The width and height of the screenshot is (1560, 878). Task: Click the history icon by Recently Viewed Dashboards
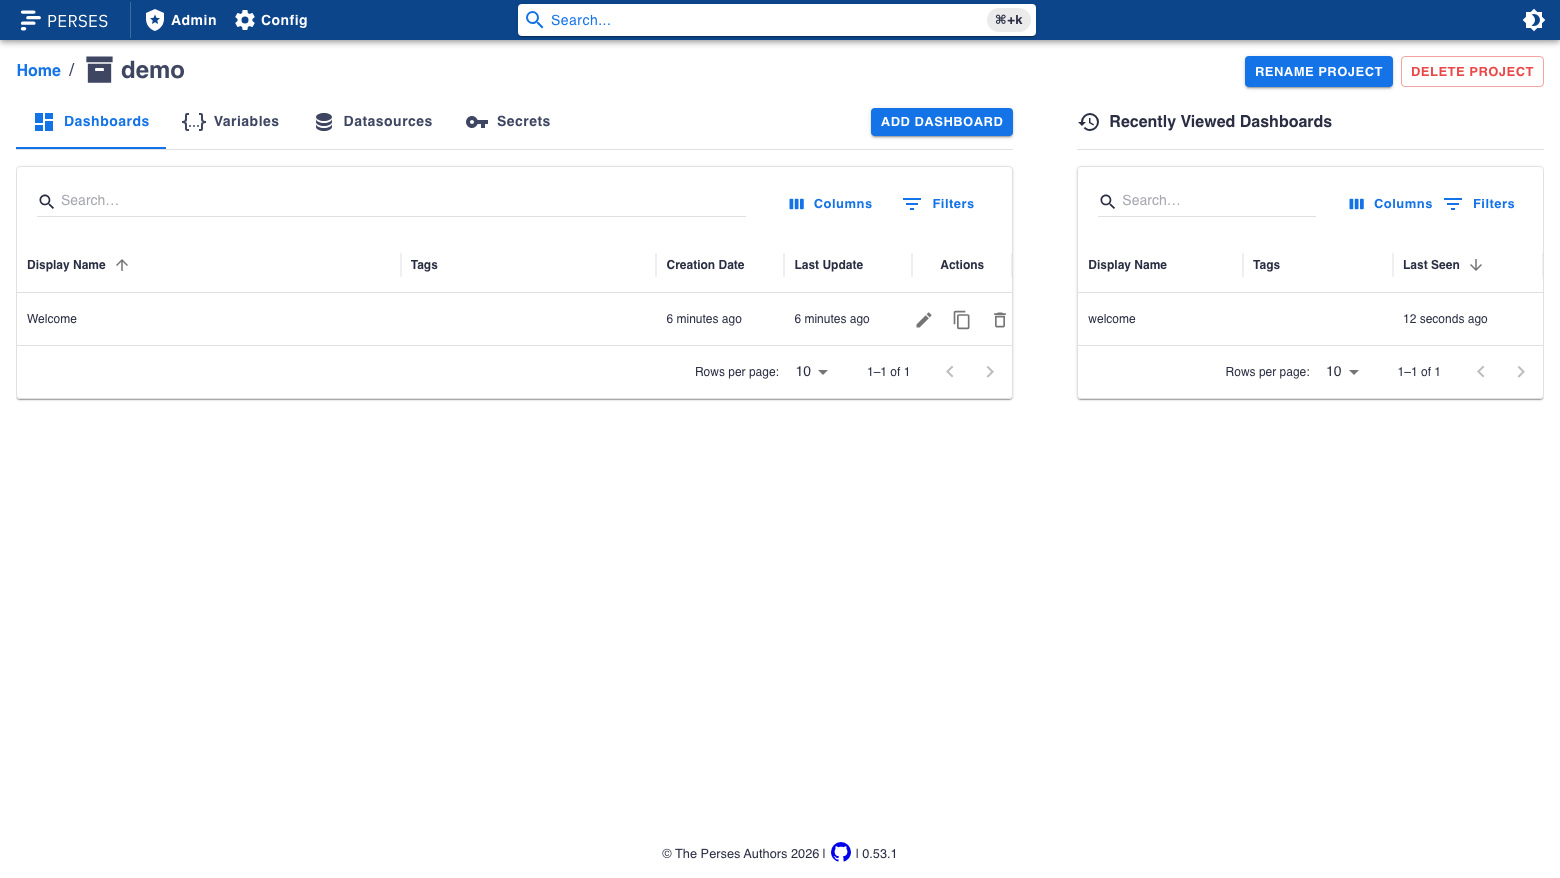point(1089,122)
